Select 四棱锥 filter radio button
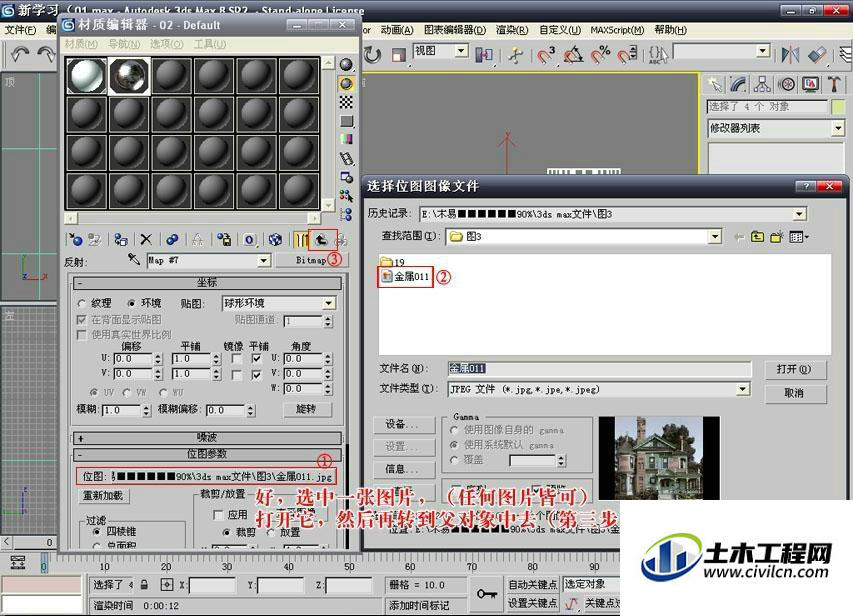Viewport: 853px width, 616px height. 97,531
